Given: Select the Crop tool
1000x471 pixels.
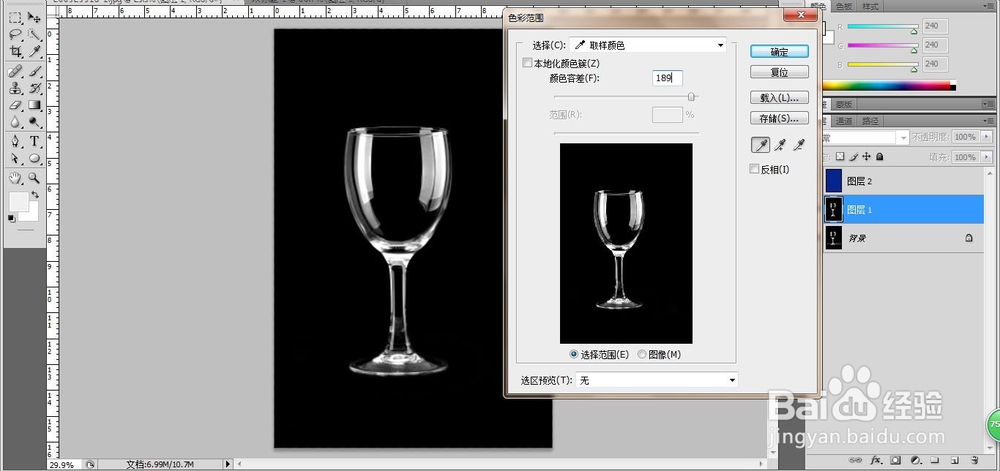Looking at the screenshot, I should [x=15, y=52].
